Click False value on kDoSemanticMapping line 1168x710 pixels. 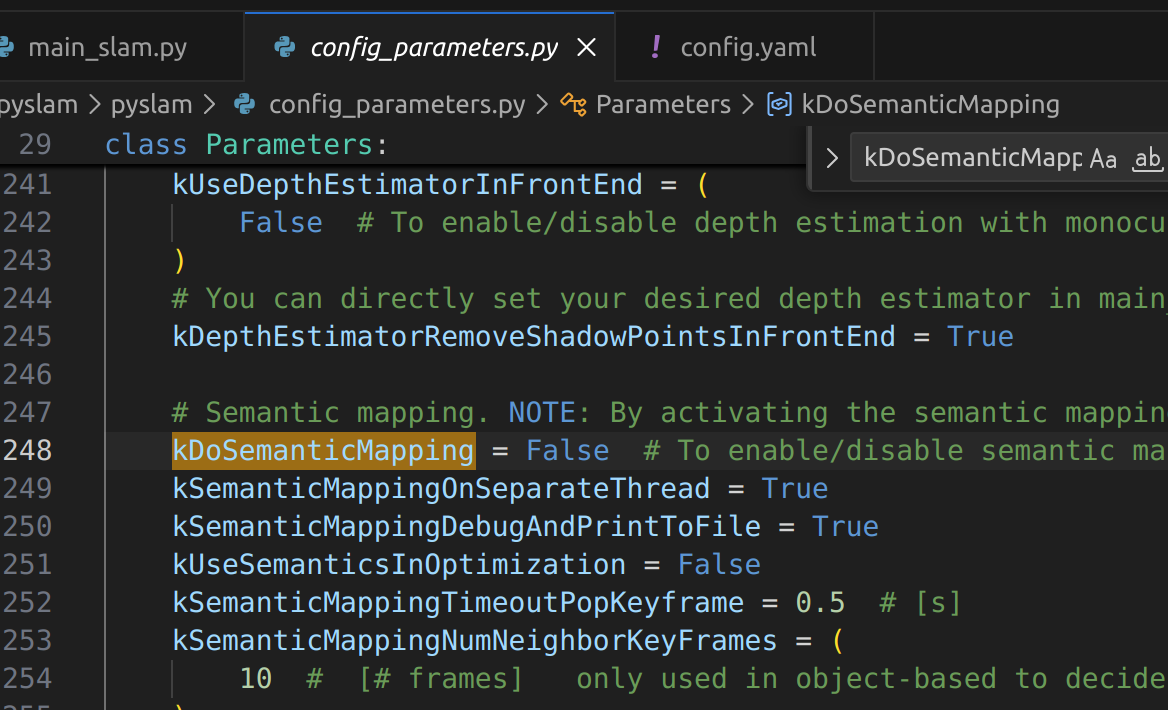pyautogui.click(x=568, y=451)
